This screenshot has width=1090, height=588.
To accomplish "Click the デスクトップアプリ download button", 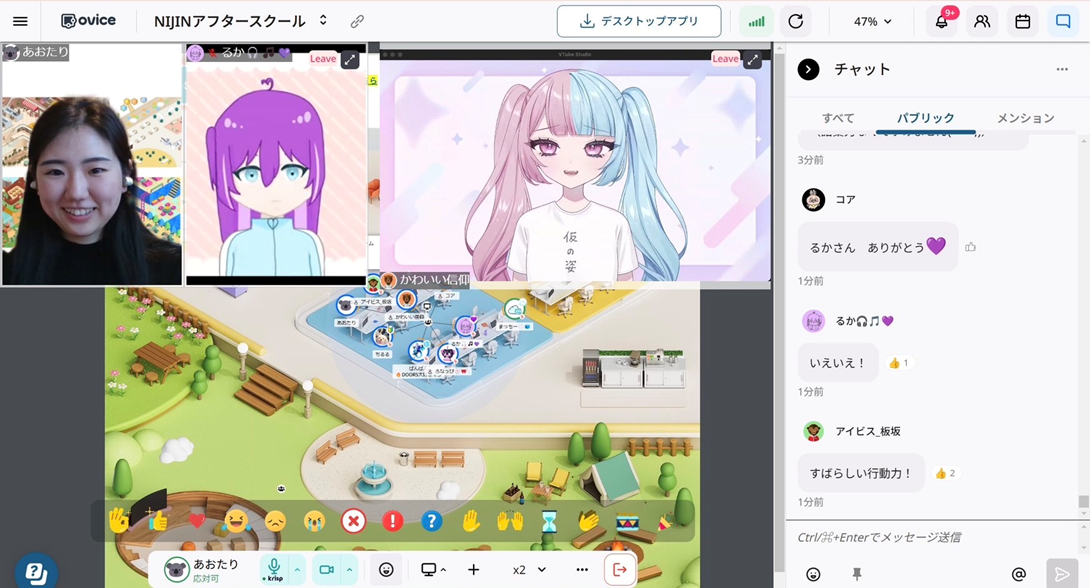I will tap(639, 21).
